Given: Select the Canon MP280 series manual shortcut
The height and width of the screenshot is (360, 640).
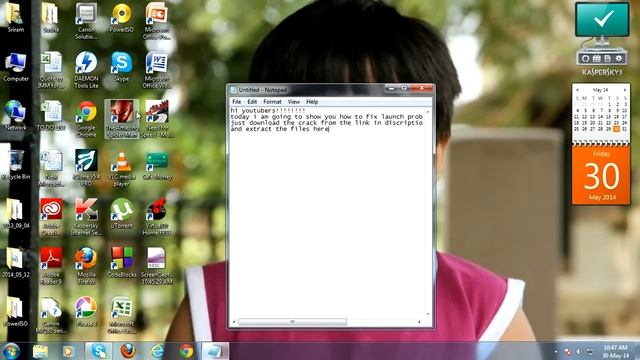Looking at the screenshot, I should click(51, 315).
